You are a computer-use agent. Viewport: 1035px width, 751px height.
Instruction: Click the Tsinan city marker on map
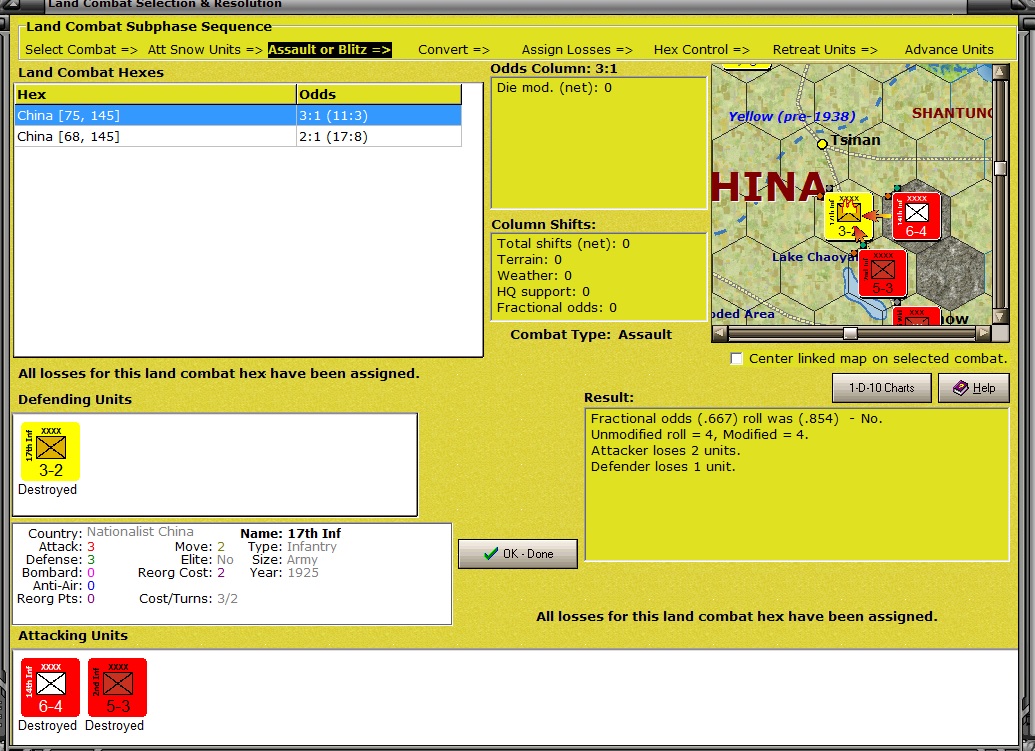(822, 144)
